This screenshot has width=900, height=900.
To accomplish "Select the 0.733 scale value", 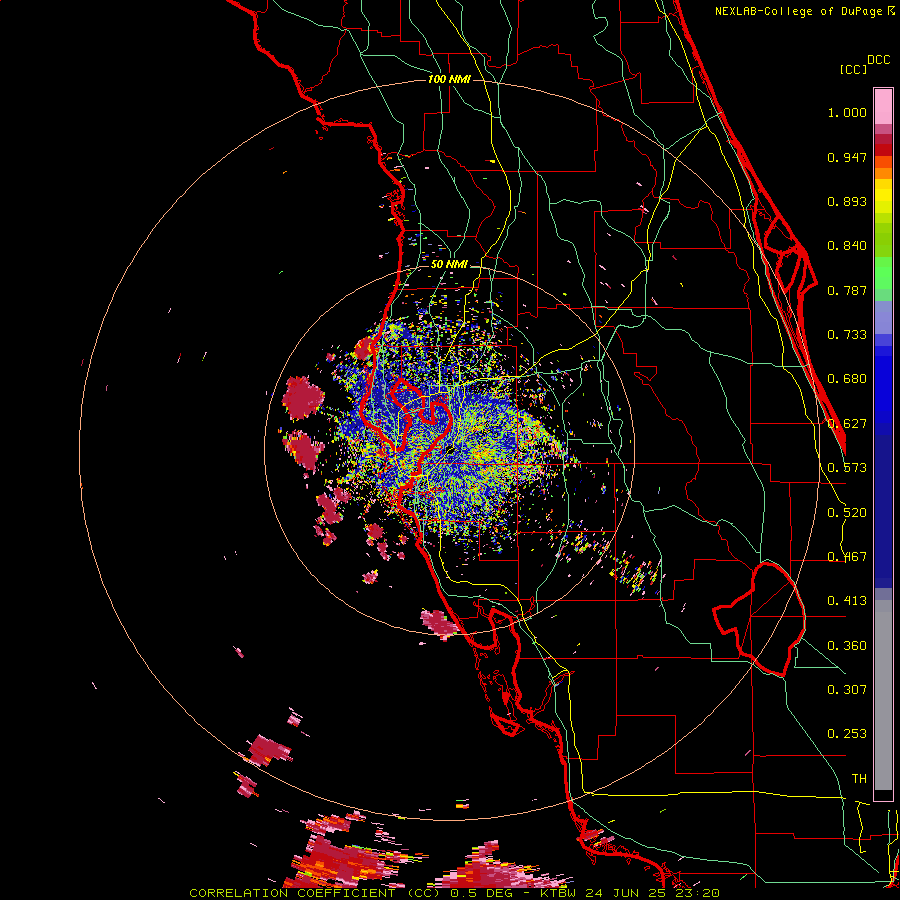I will (x=847, y=335).
